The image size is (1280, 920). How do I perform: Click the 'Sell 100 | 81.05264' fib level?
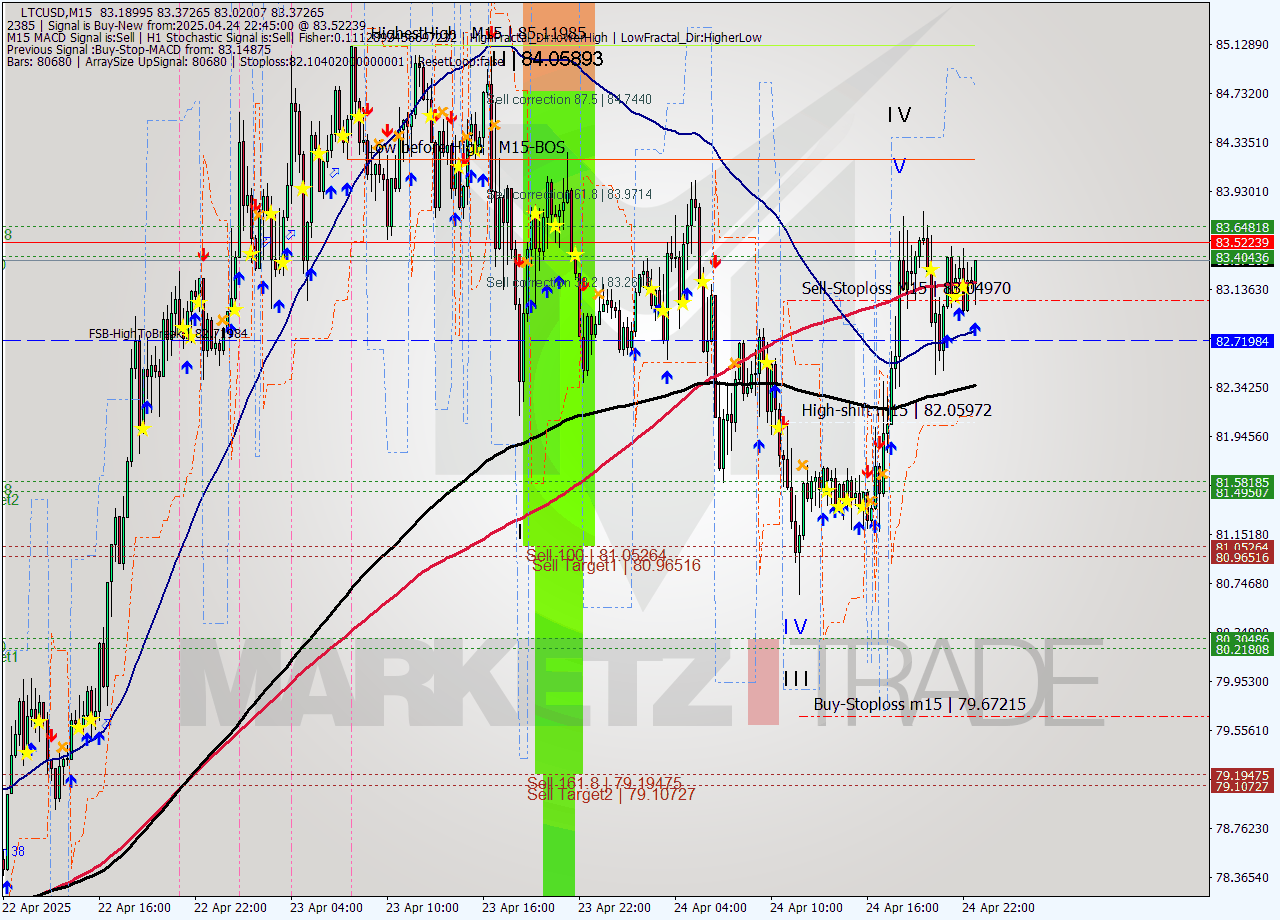tap(597, 553)
